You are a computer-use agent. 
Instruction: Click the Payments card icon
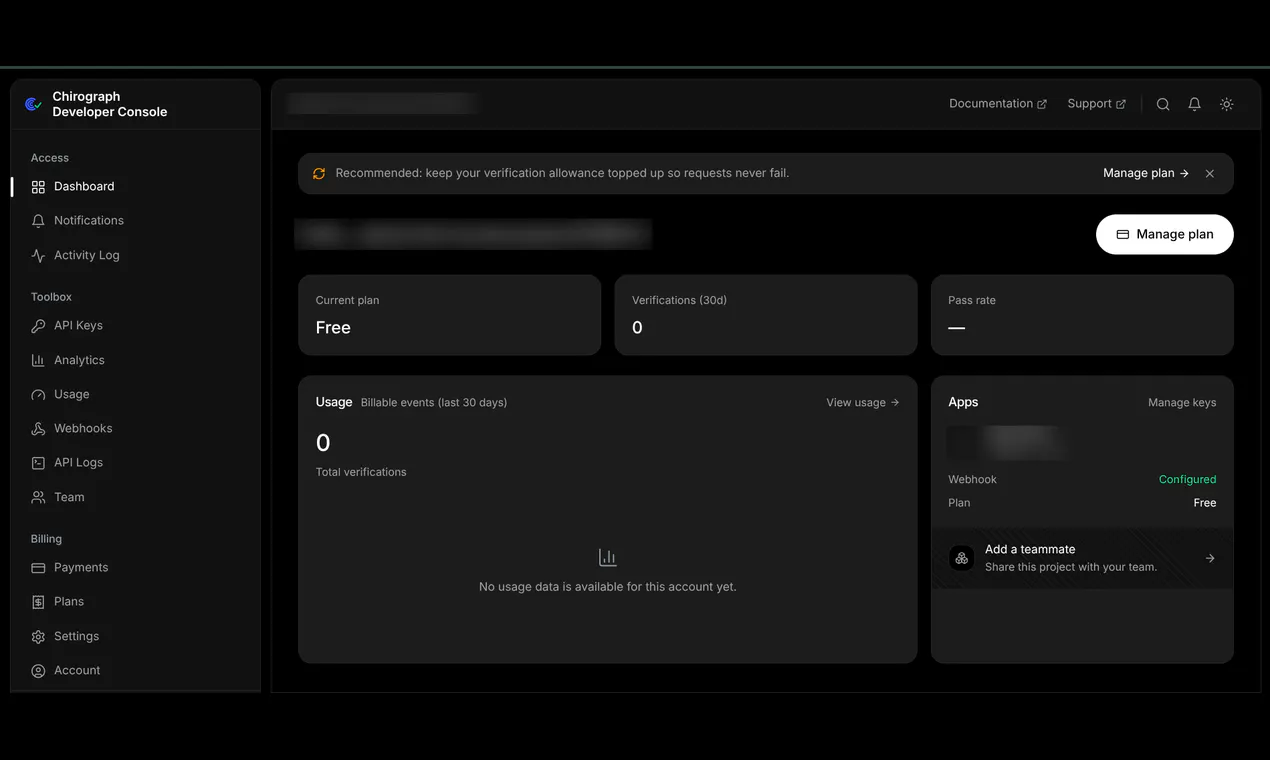(38, 568)
